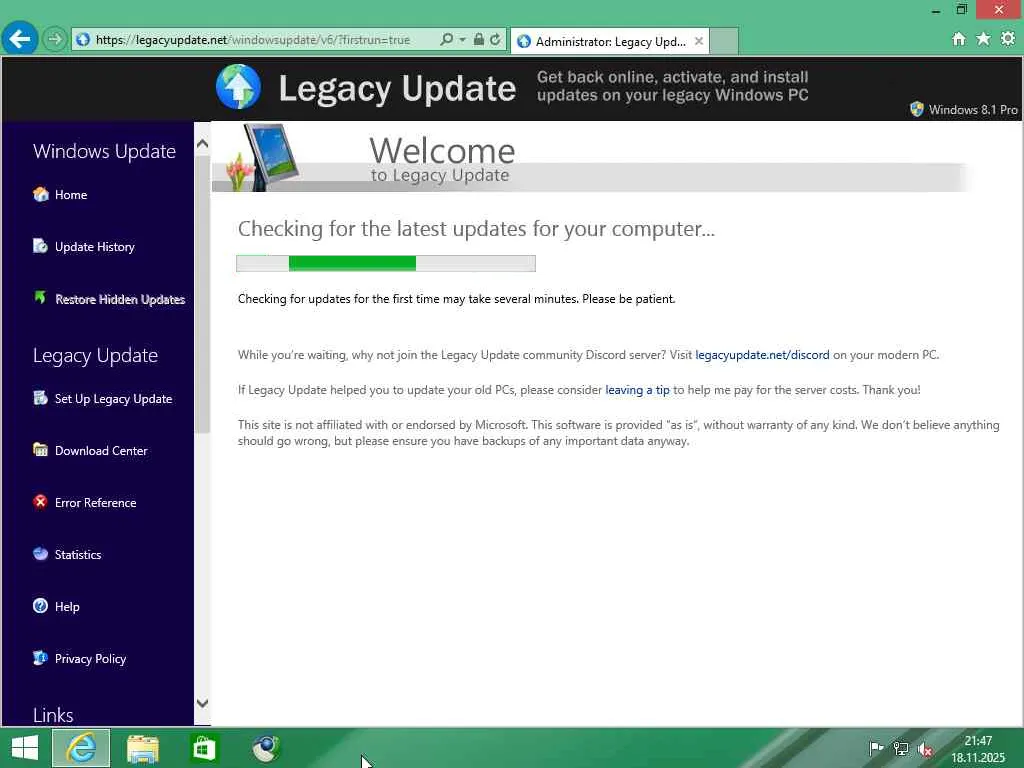The image size is (1024, 768).
Task: Click the Download Center folder icon
Action: pos(40,449)
